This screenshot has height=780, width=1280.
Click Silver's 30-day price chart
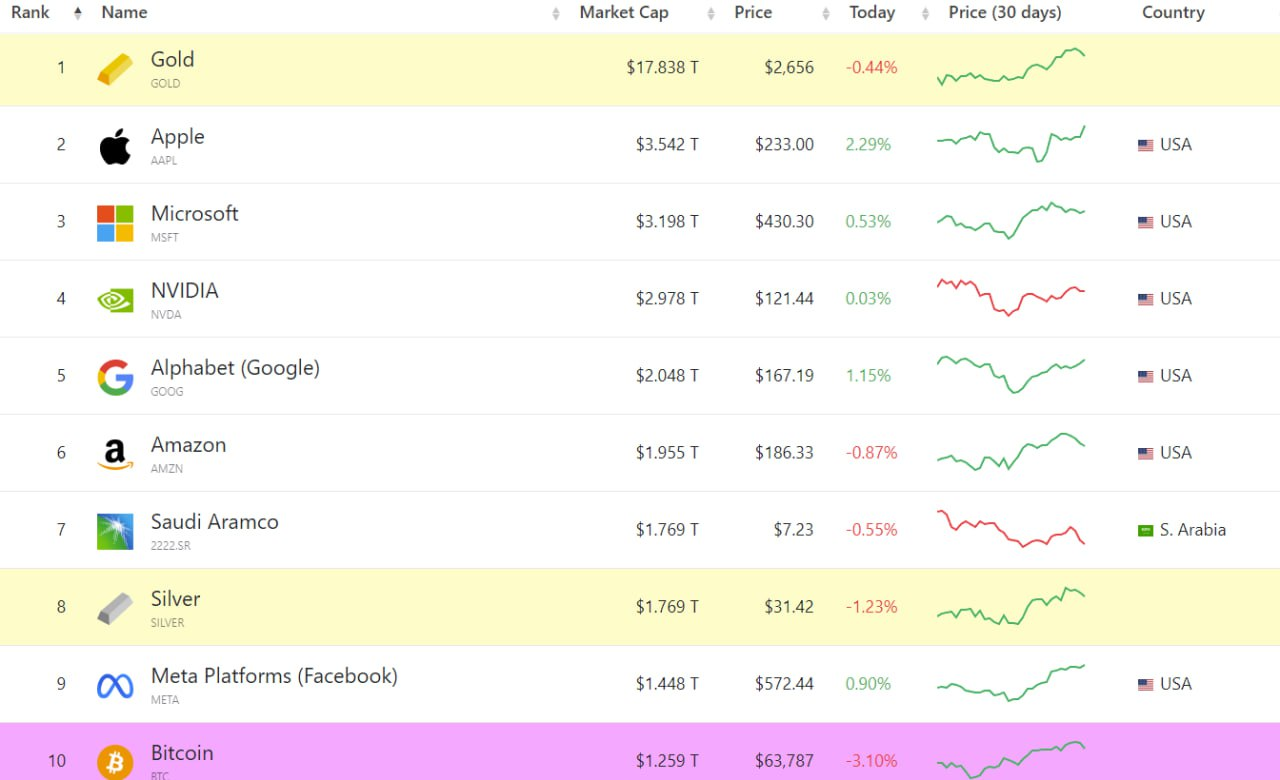pos(1011,606)
